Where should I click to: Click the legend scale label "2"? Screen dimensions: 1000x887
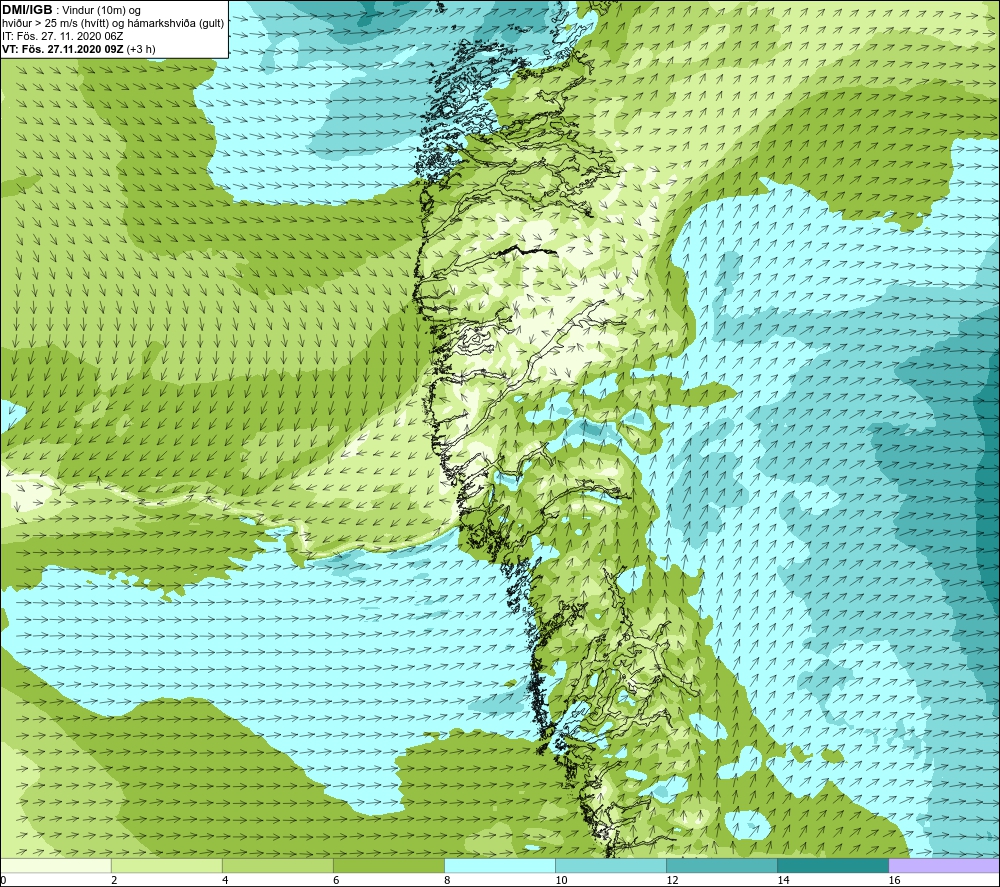click(114, 880)
